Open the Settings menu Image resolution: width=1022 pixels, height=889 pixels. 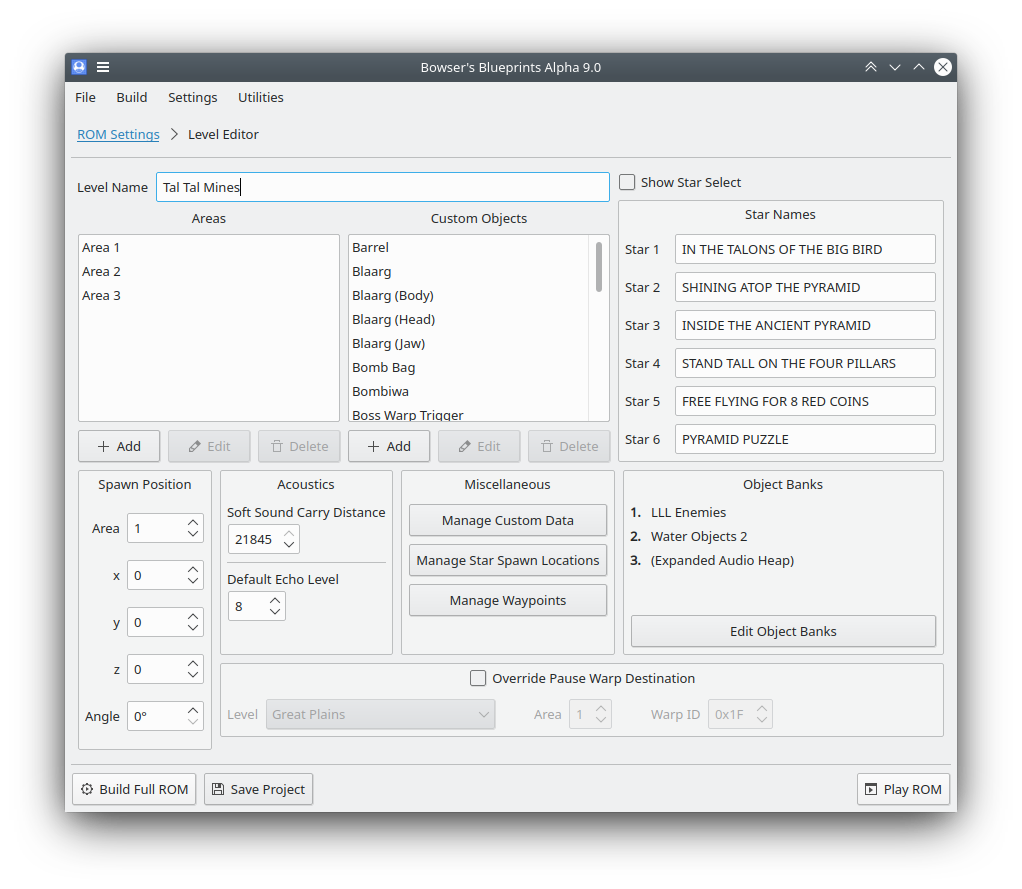pyautogui.click(x=193, y=97)
